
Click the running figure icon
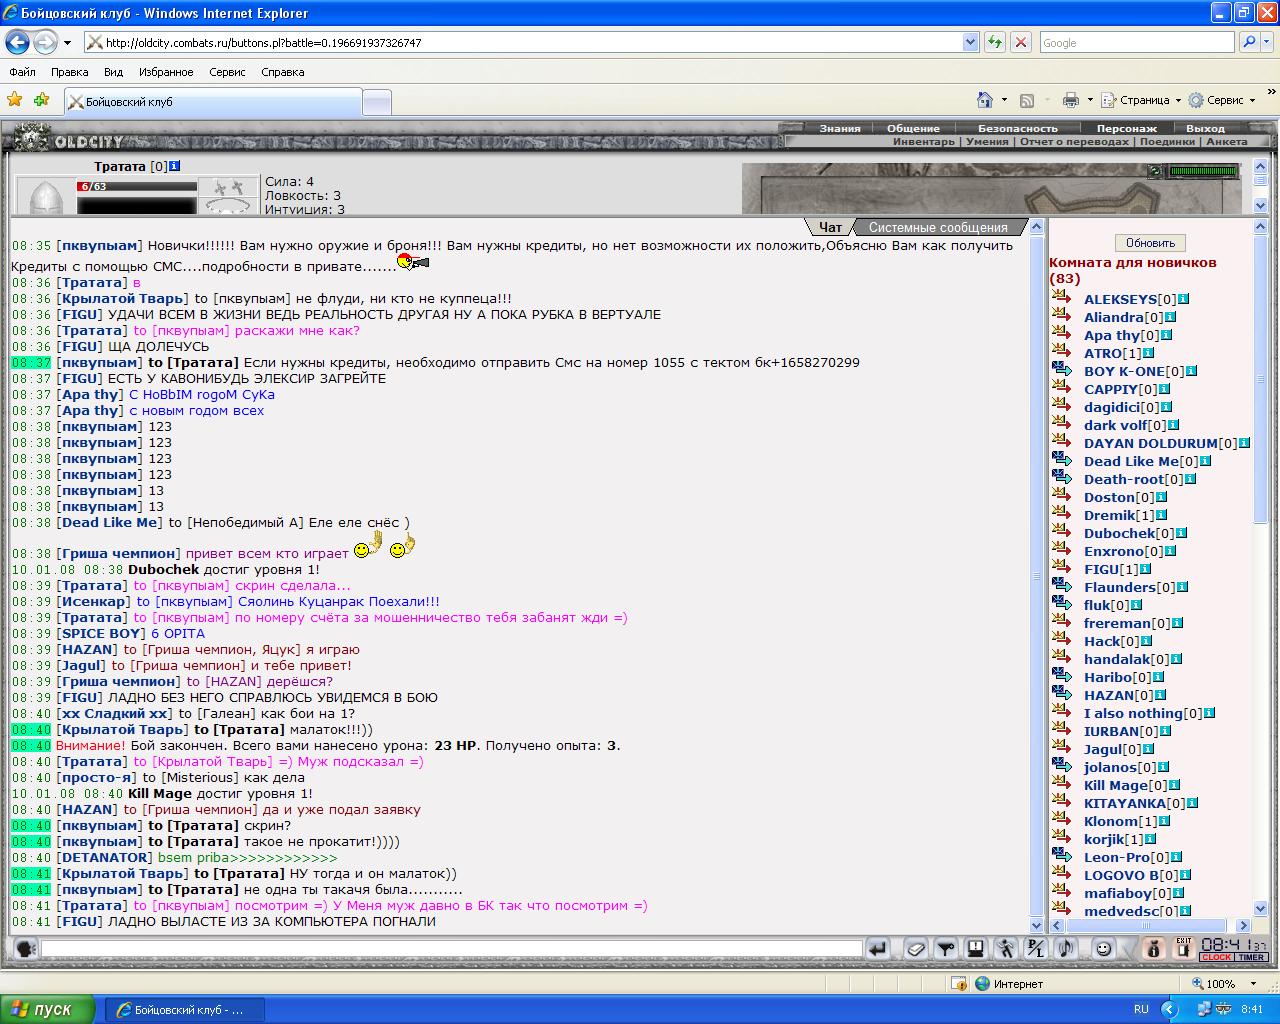coord(1005,949)
